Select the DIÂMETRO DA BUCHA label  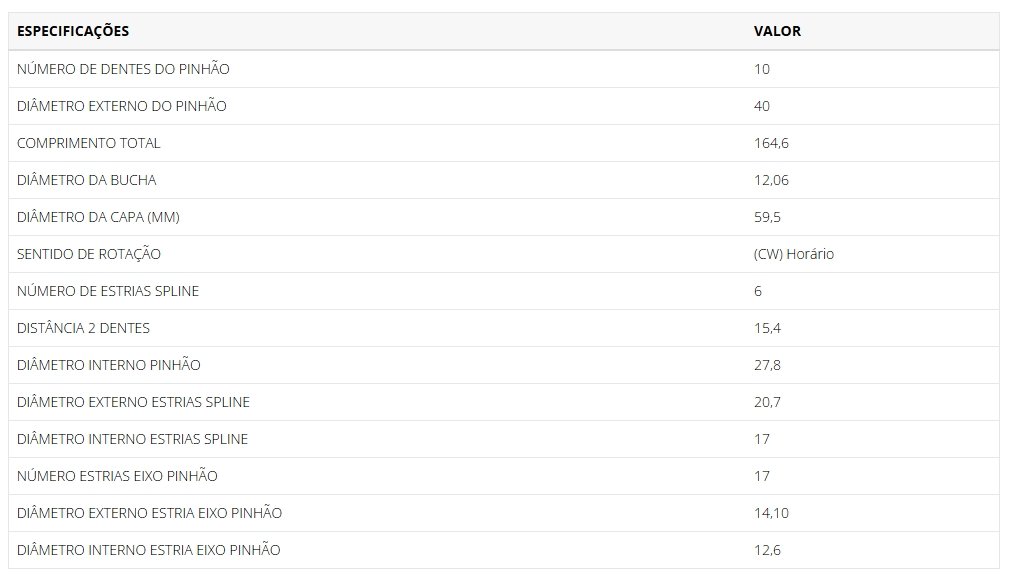pyautogui.click(x=86, y=180)
